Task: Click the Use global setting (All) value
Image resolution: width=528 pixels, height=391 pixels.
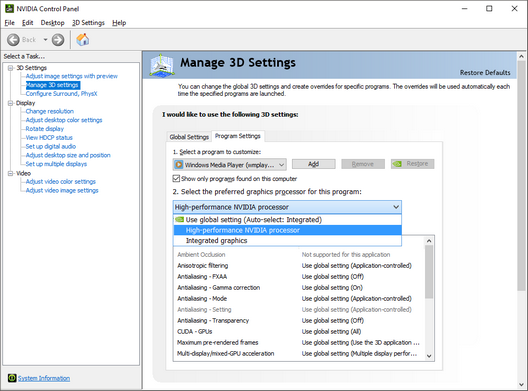Action: (x=331, y=331)
